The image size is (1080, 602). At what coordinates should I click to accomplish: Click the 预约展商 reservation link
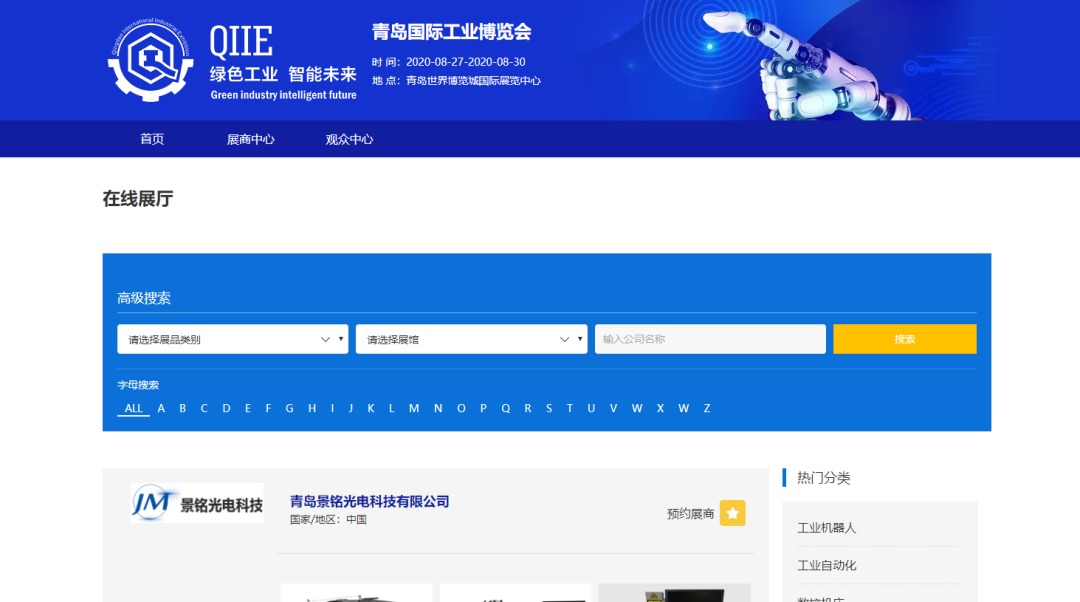pyautogui.click(x=690, y=514)
